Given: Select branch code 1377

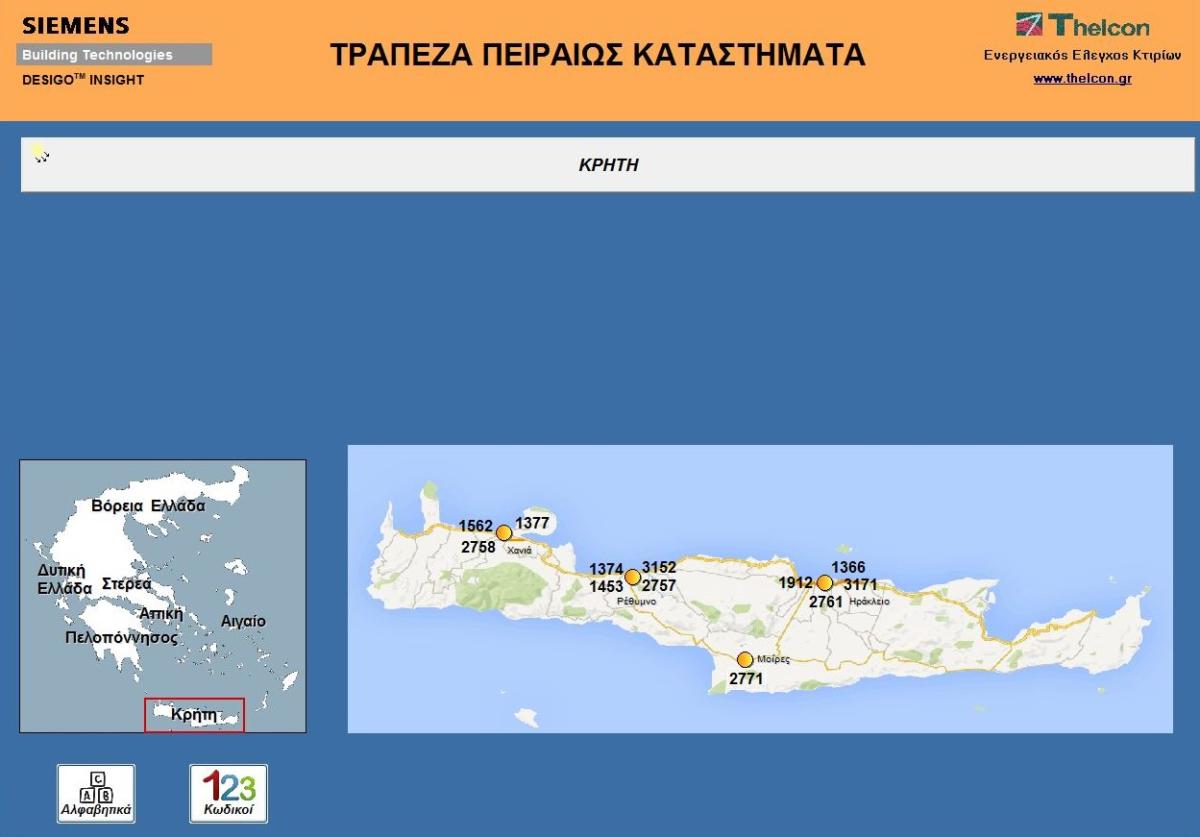Looking at the screenshot, I should [x=533, y=523].
